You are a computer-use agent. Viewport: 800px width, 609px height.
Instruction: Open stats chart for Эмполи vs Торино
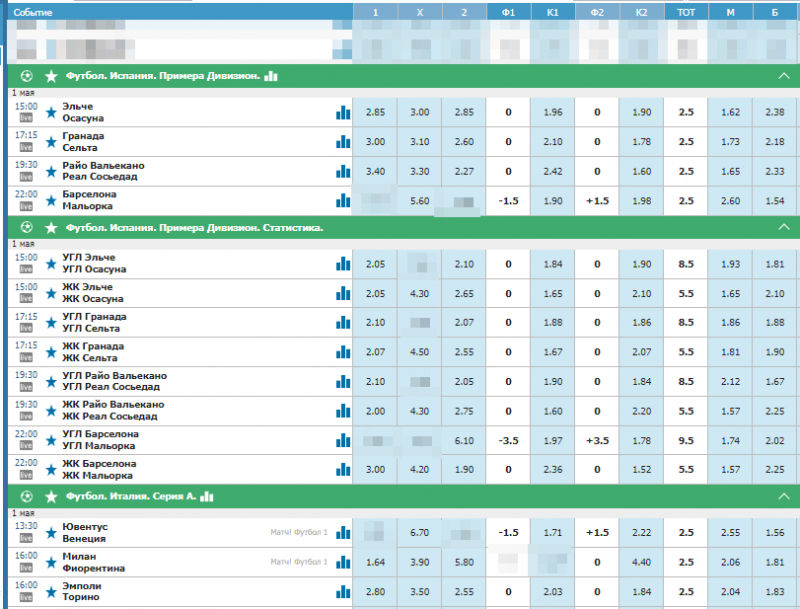(343, 592)
